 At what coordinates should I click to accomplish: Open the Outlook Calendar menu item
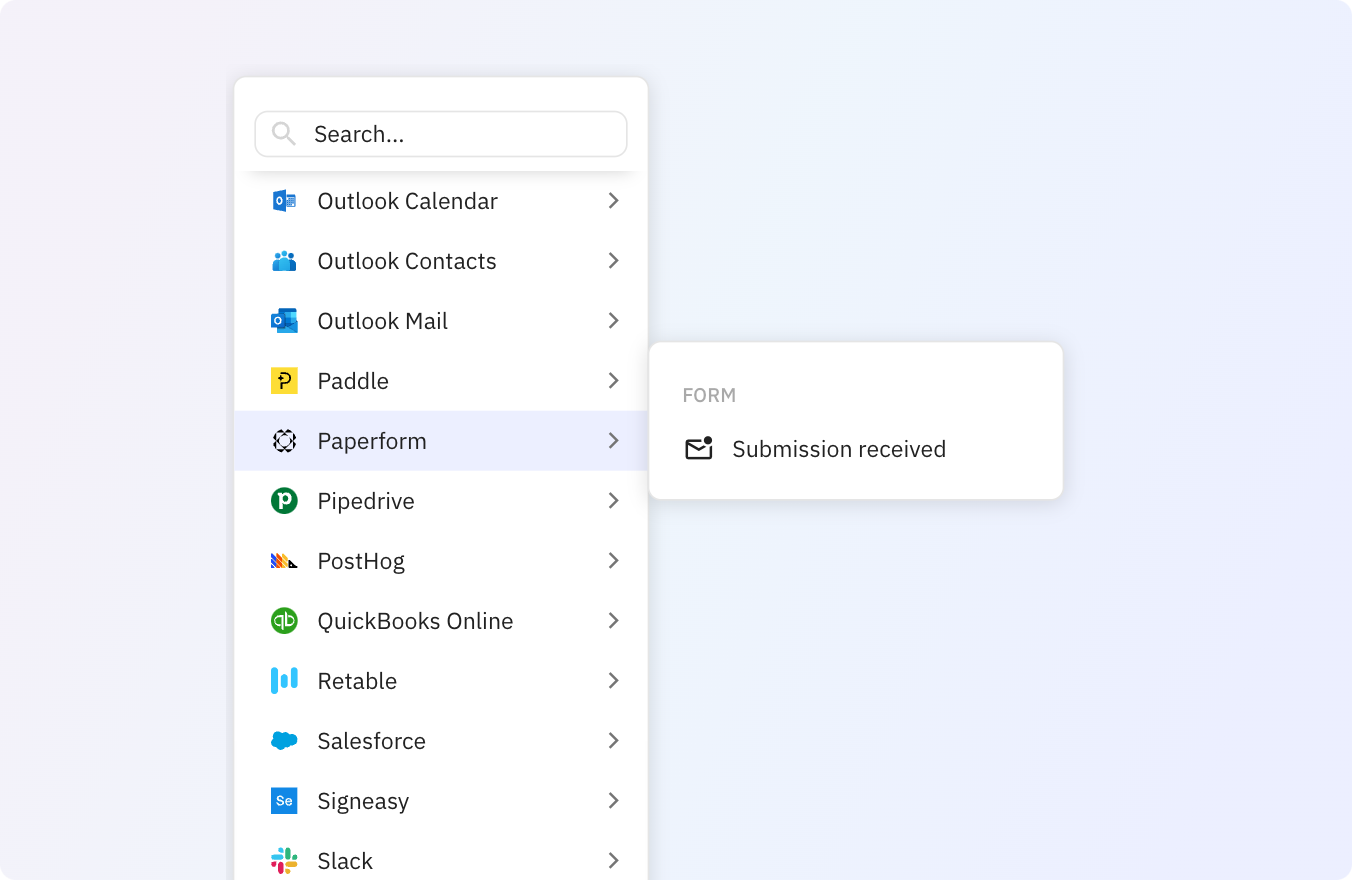(441, 201)
